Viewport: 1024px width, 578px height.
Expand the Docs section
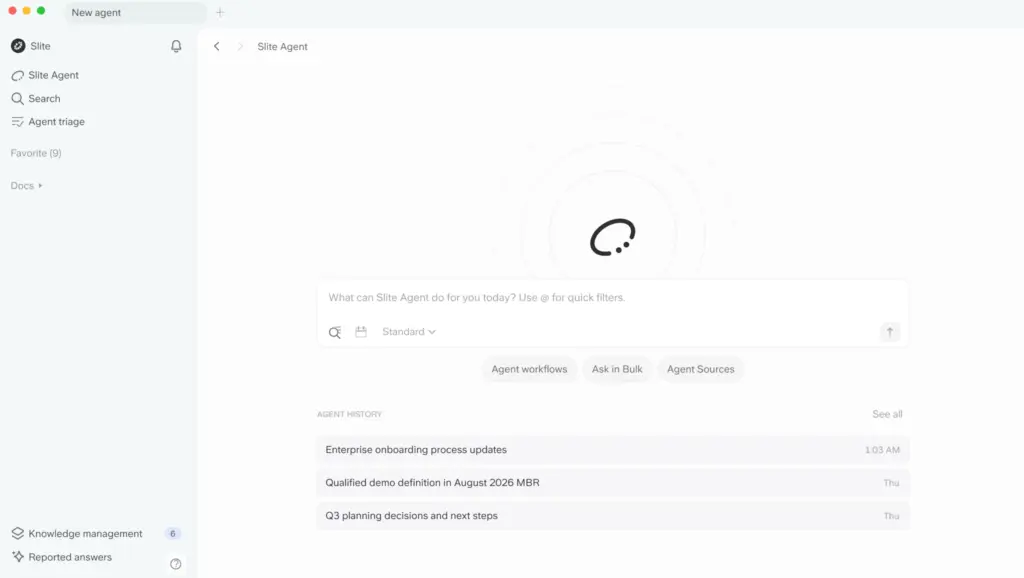point(27,185)
